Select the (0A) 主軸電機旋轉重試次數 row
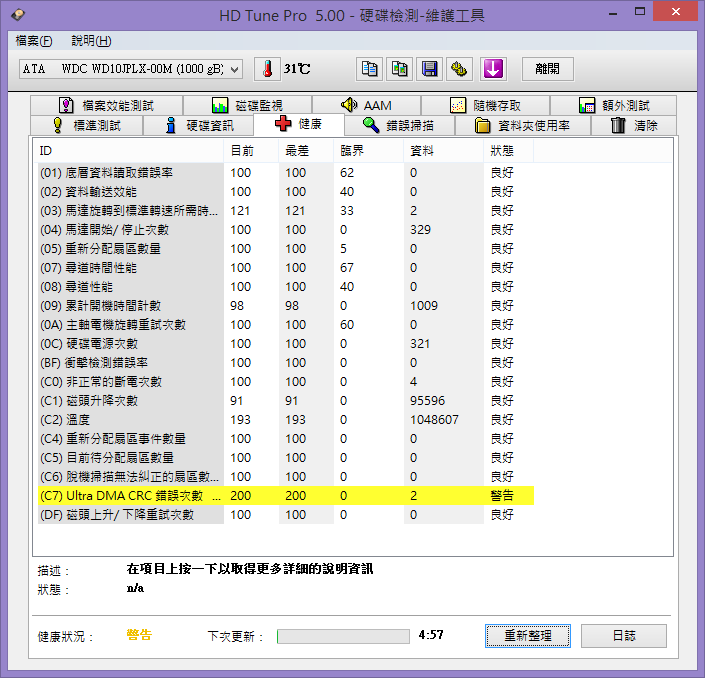705x678 pixels. [x=286, y=325]
